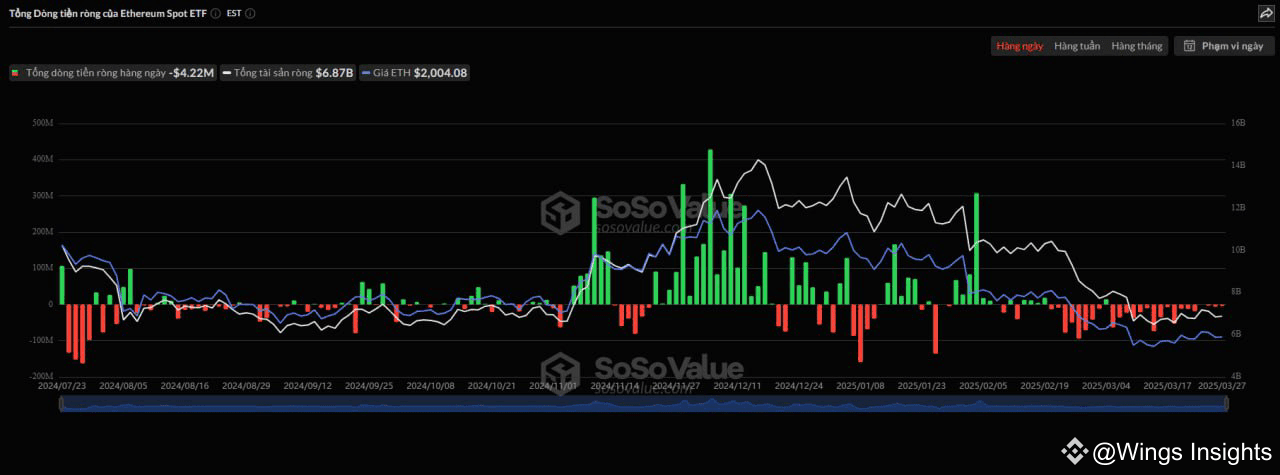Screen dimensions: 1280x475
Task: Click the 16B right axis label
Action: click(x=1238, y=123)
